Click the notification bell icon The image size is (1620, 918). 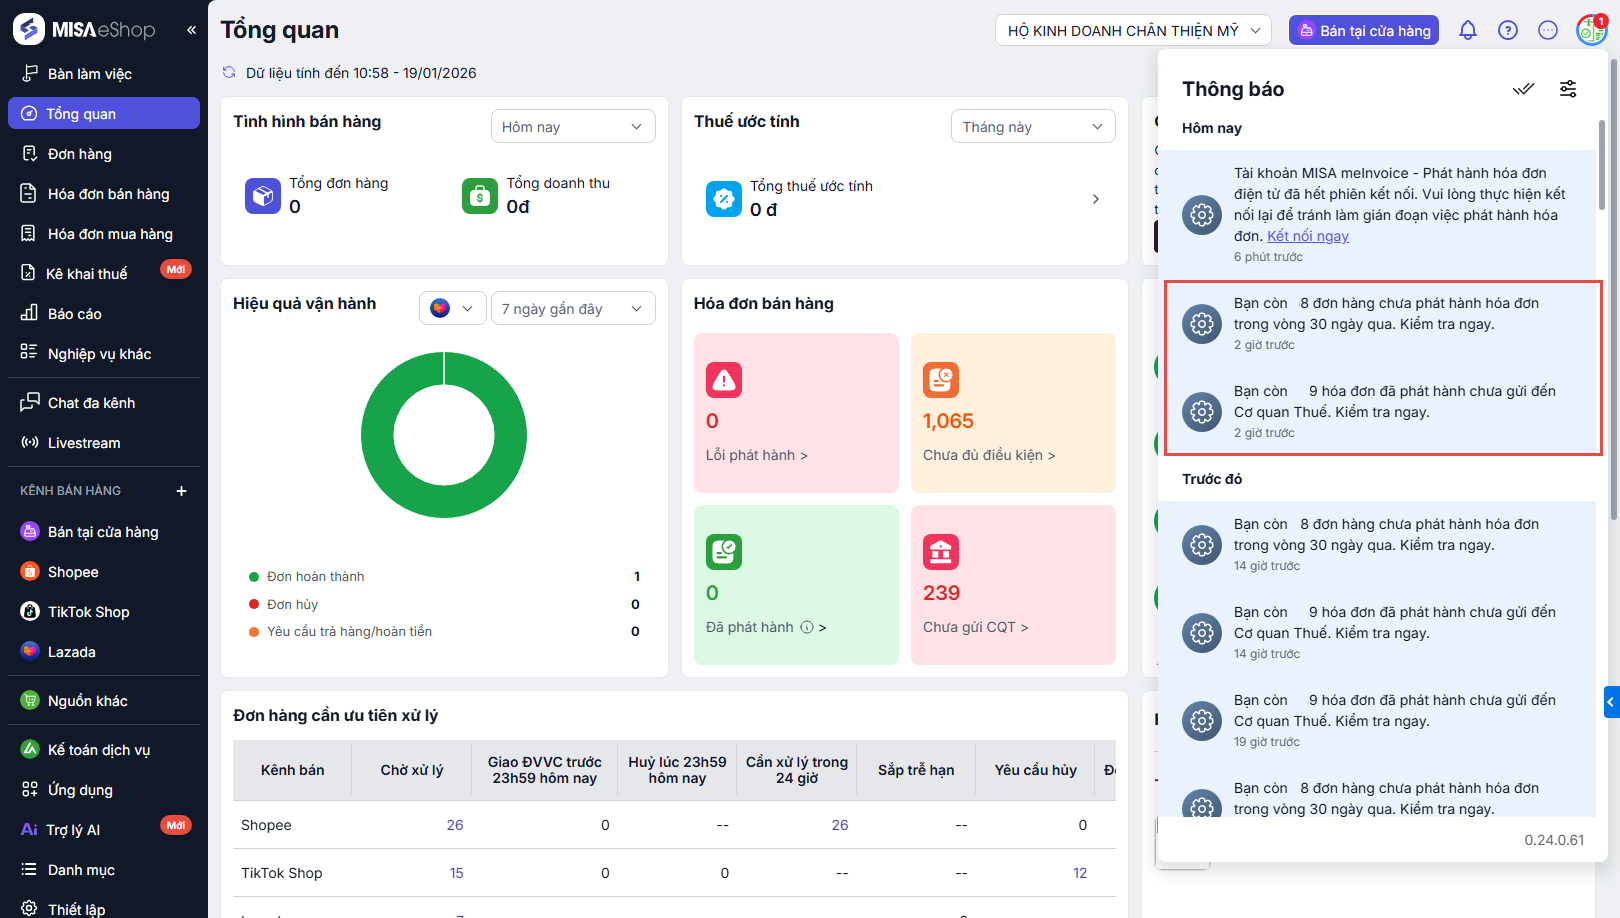coord(1467,30)
